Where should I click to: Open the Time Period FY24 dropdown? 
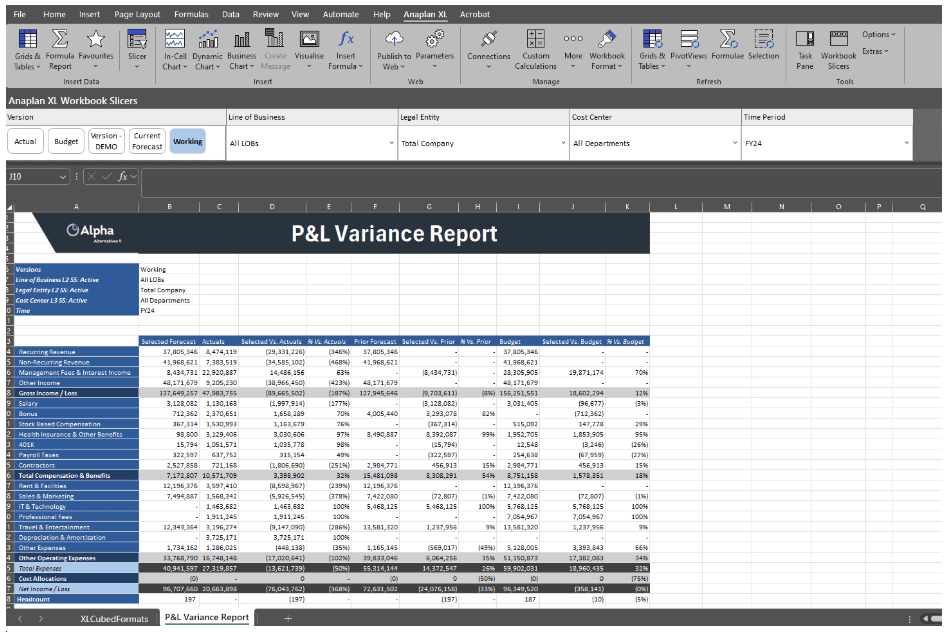click(x=826, y=143)
